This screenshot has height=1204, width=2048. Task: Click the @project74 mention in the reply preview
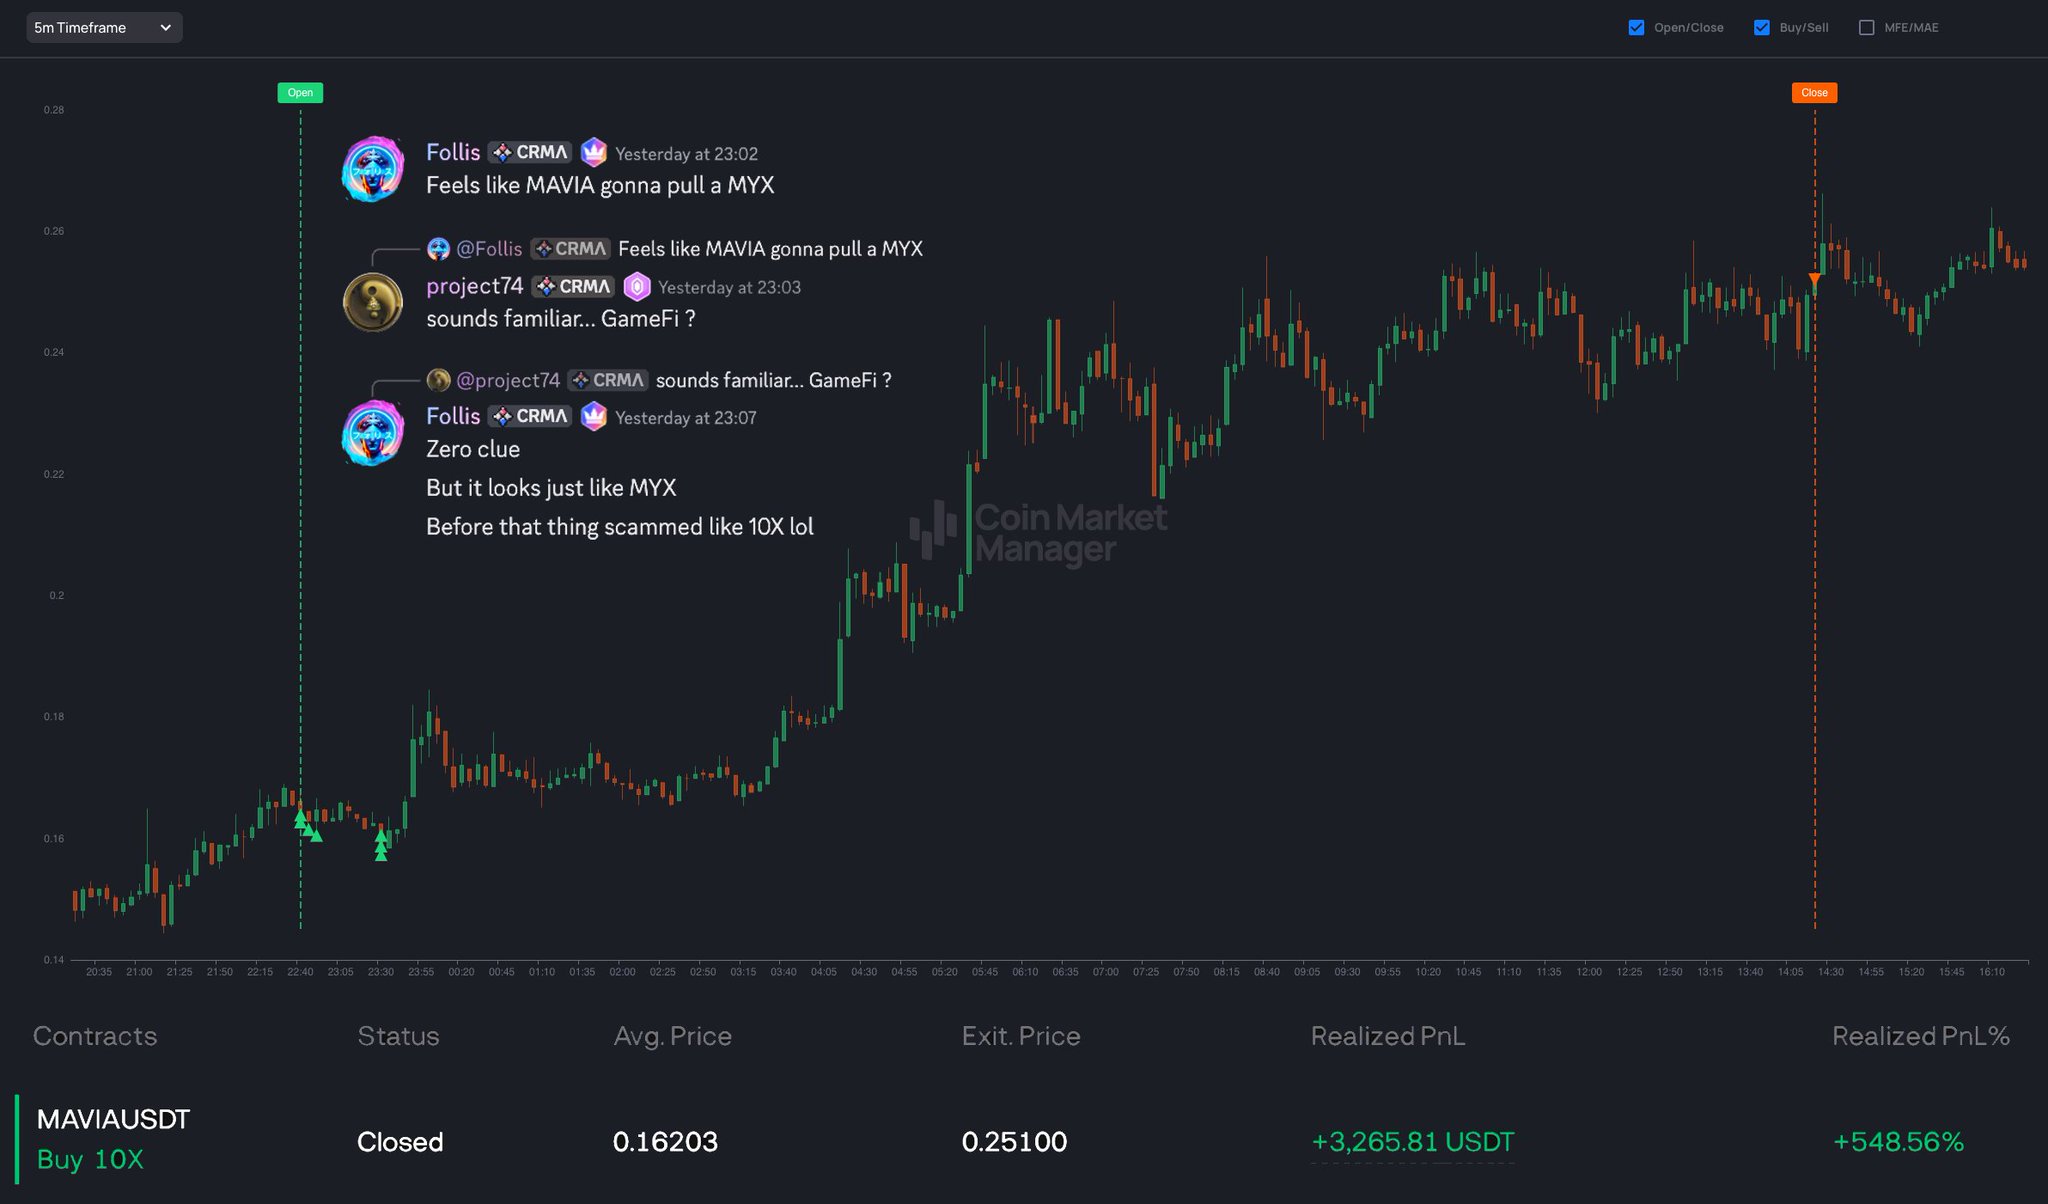pyautogui.click(x=508, y=380)
